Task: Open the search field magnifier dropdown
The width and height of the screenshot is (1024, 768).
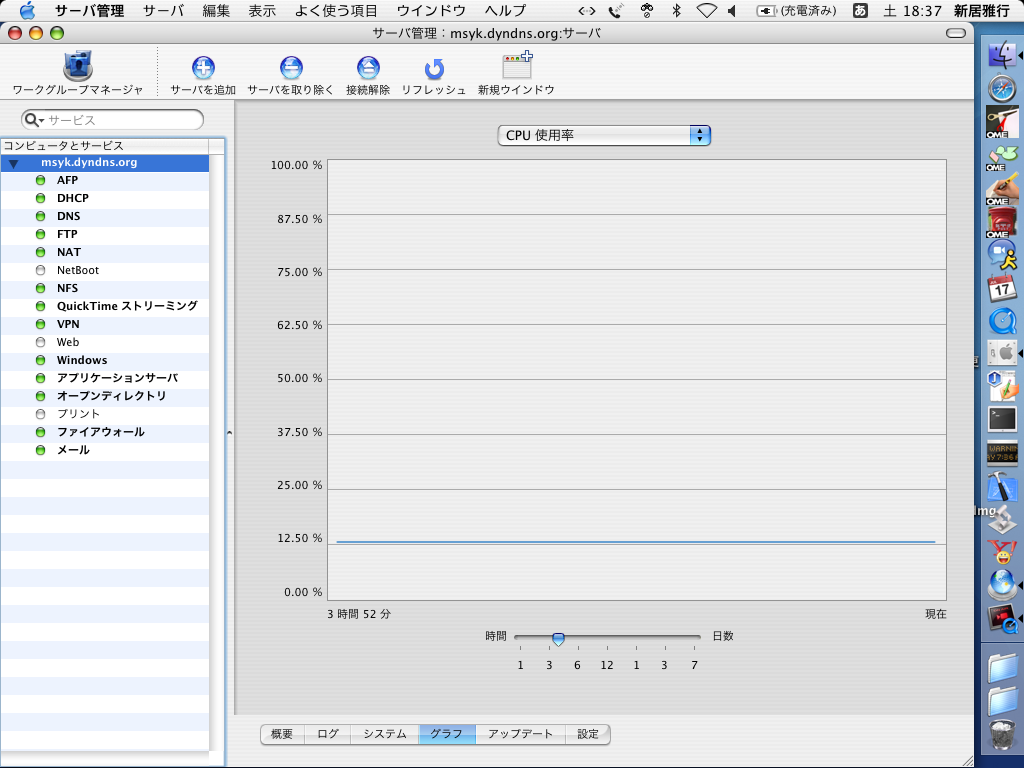Action: point(34,120)
